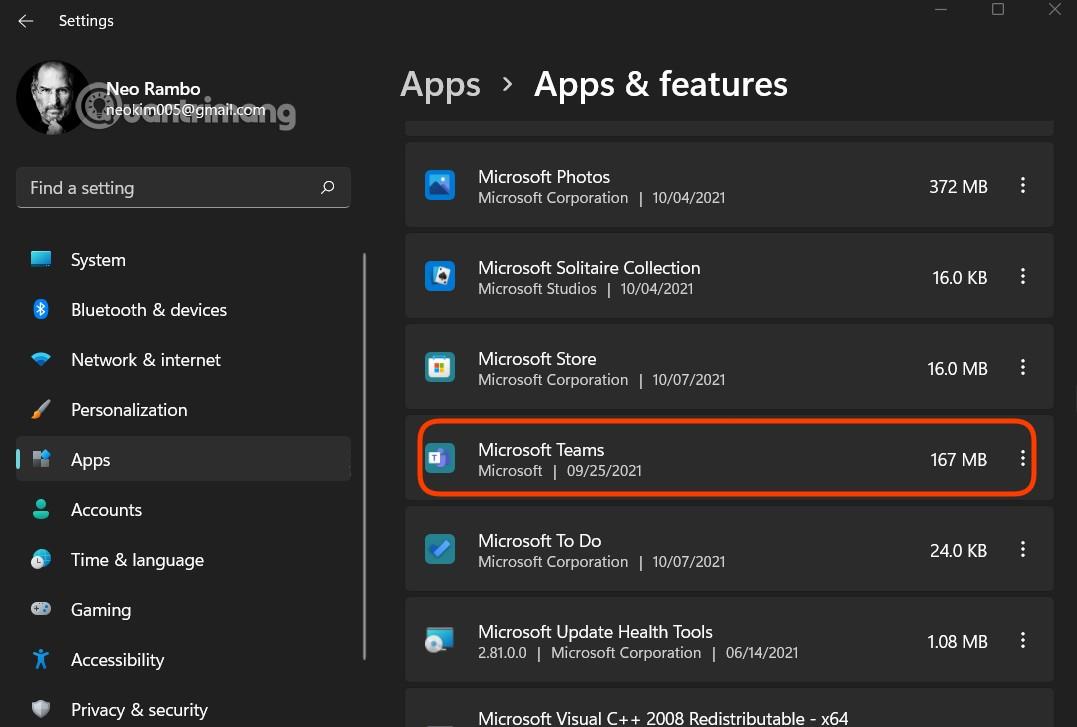The image size is (1077, 727).
Task: Open more options for Microsoft Store
Action: (x=1023, y=368)
